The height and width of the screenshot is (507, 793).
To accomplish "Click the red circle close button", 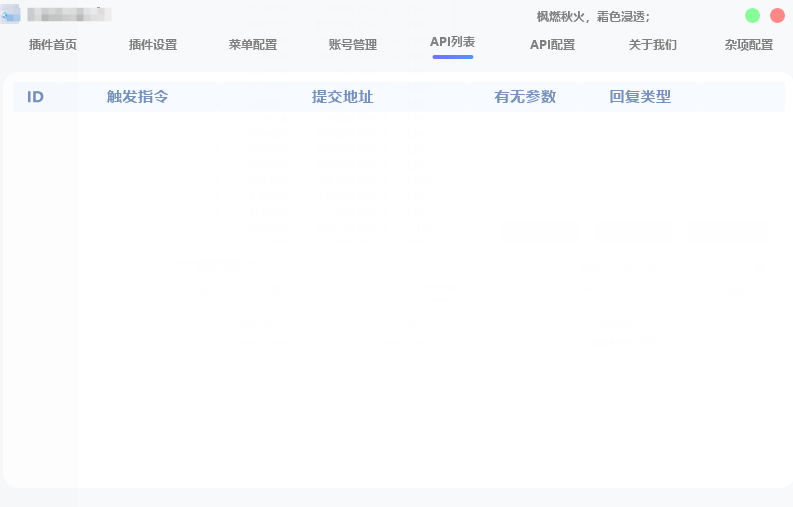I will [777, 16].
